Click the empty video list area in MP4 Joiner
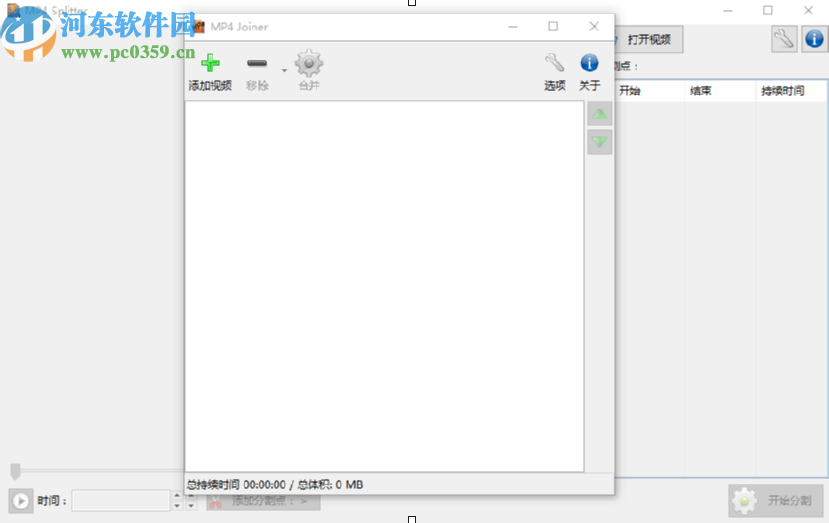The height and width of the screenshot is (523, 829). pyautogui.click(x=384, y=286)
